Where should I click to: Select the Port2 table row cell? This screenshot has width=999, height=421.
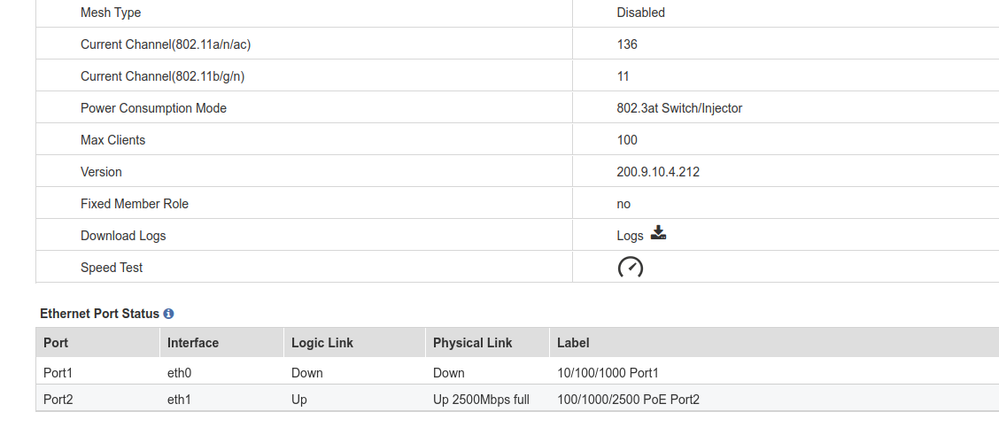pyautogui.click(x=60, y=400)
